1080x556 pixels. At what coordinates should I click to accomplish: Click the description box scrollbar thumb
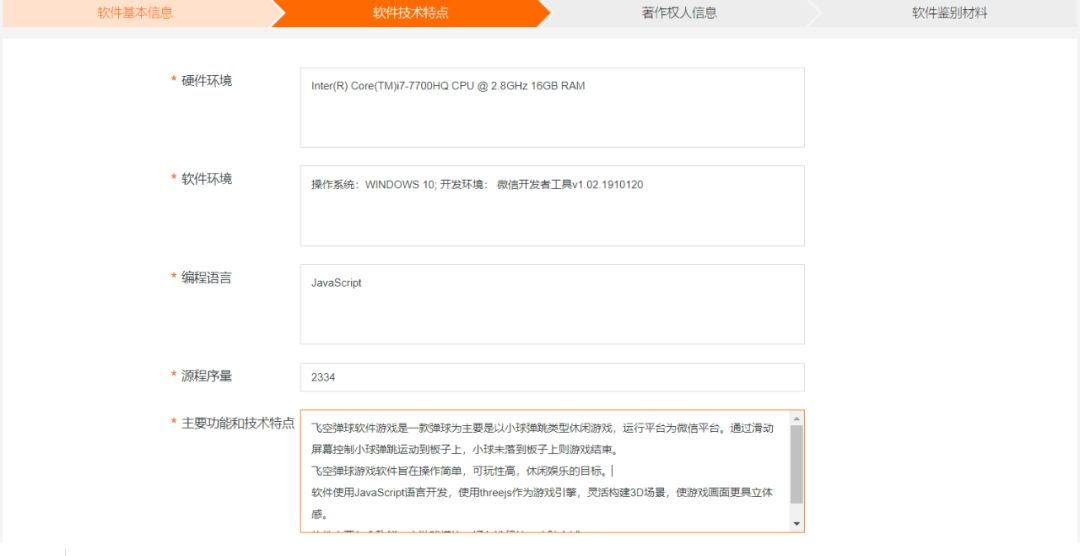pyautogui.click(x=797, y=464)
